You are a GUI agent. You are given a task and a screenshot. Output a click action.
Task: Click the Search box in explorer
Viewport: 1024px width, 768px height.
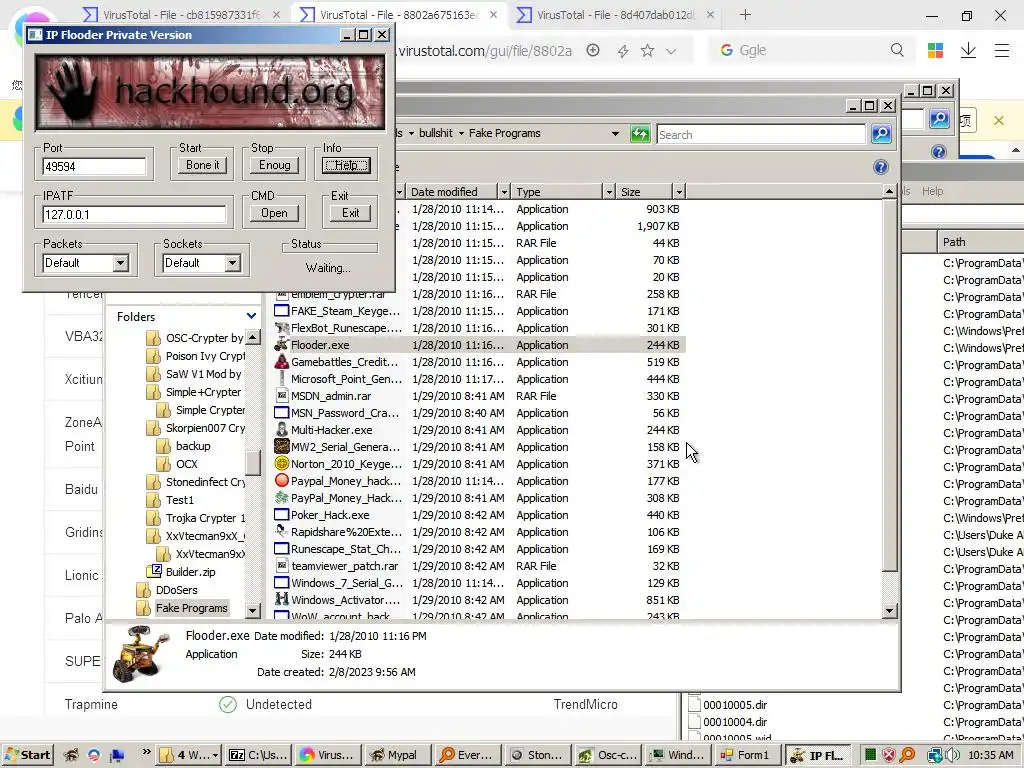click(761, 135)
